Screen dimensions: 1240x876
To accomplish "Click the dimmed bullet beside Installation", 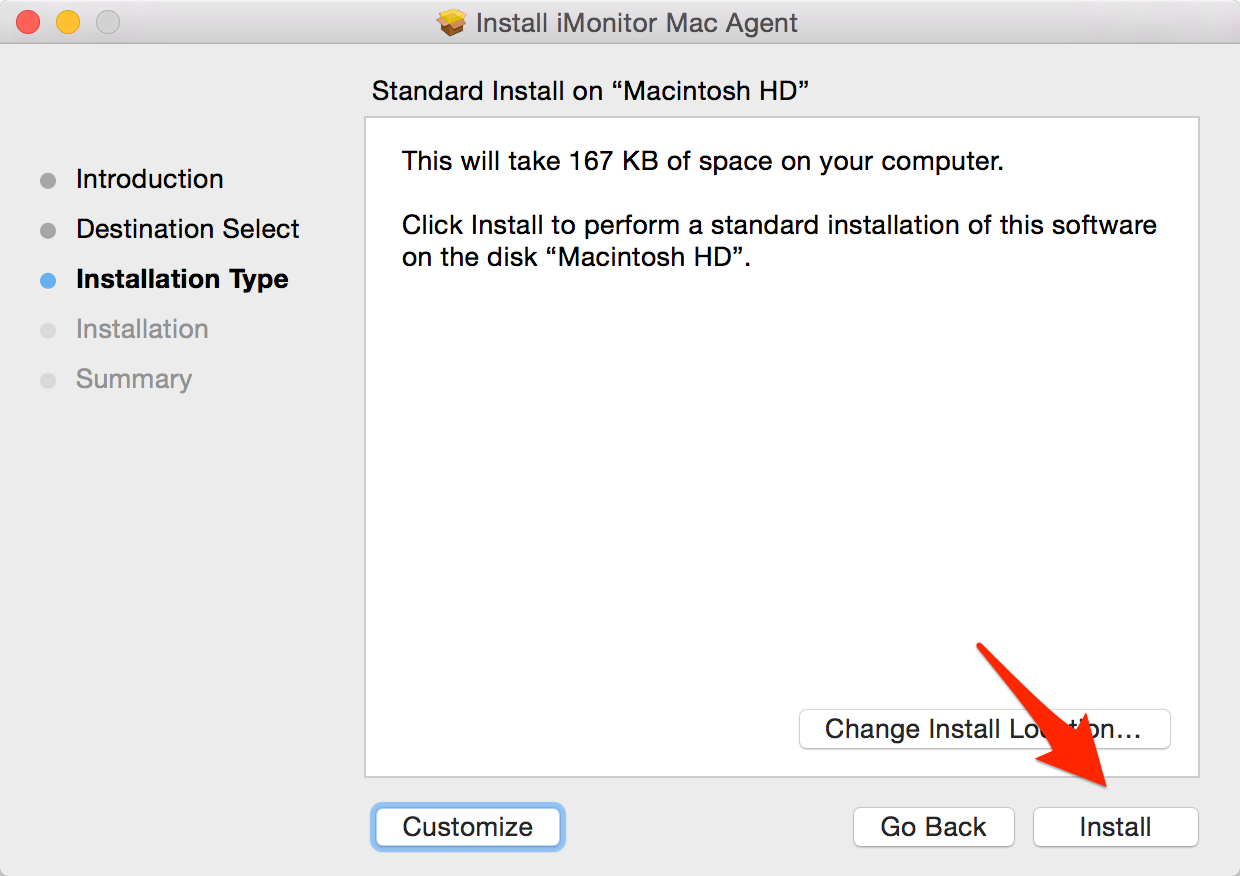I will 48,331.
